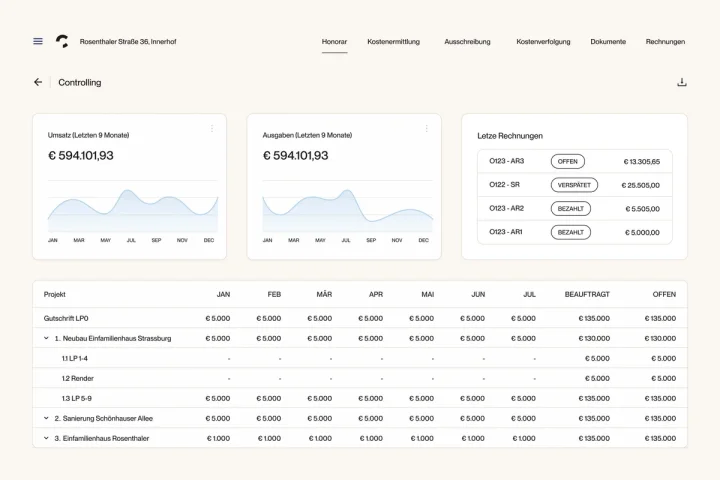Select the Gutschrift LP0 row
The image size is (720, 480).
click(360, 318)
